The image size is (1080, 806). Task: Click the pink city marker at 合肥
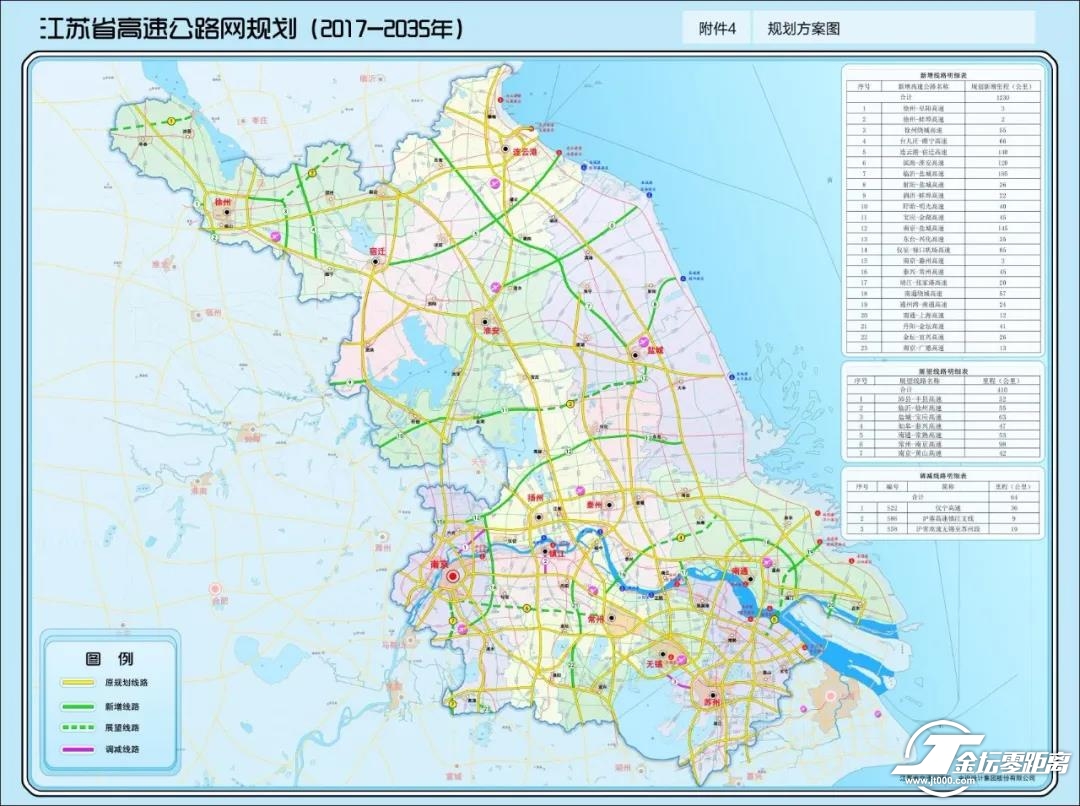pyautogui.click(x=216, y=589)
